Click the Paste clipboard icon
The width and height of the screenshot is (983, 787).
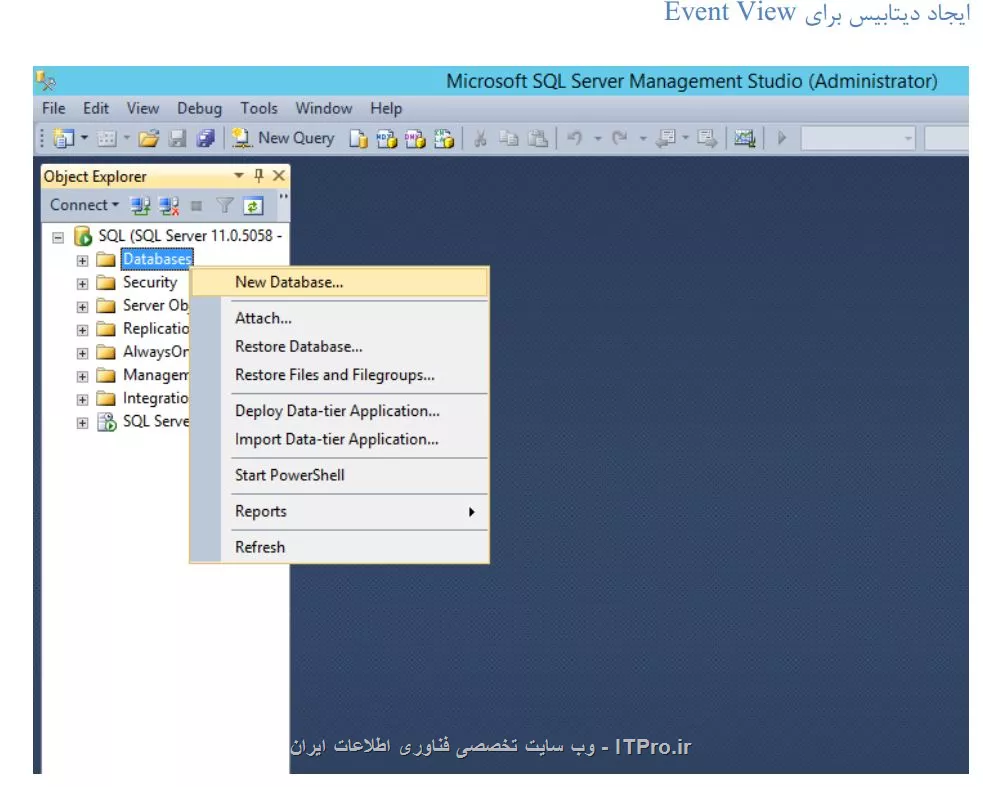click(x=538, y=138)
